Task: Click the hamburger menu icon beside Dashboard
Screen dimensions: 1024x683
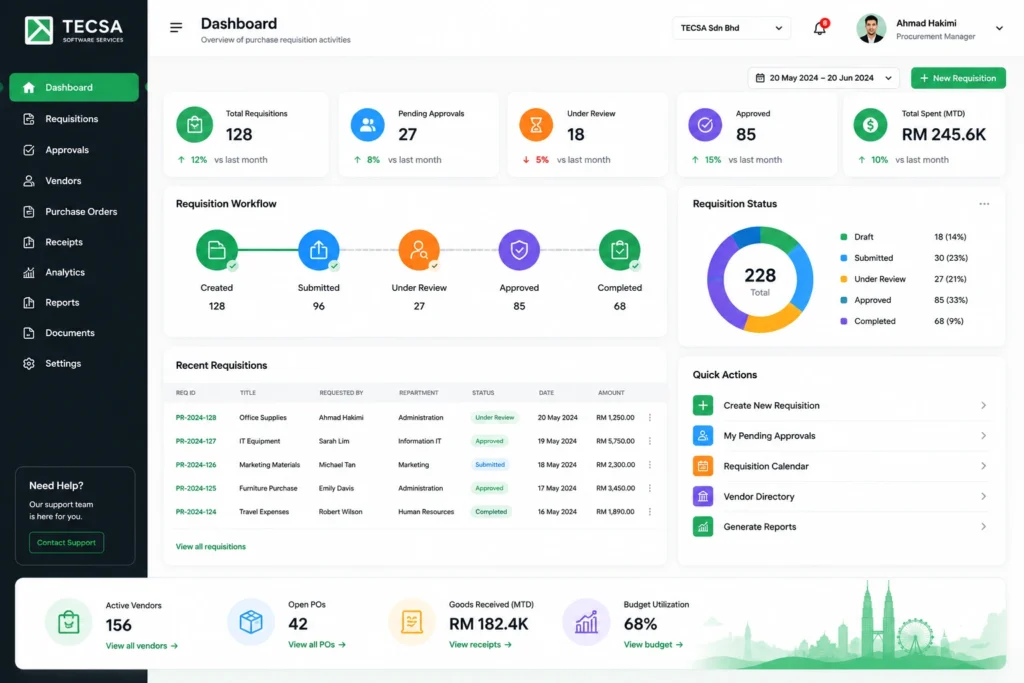Action: click(176, 27)
